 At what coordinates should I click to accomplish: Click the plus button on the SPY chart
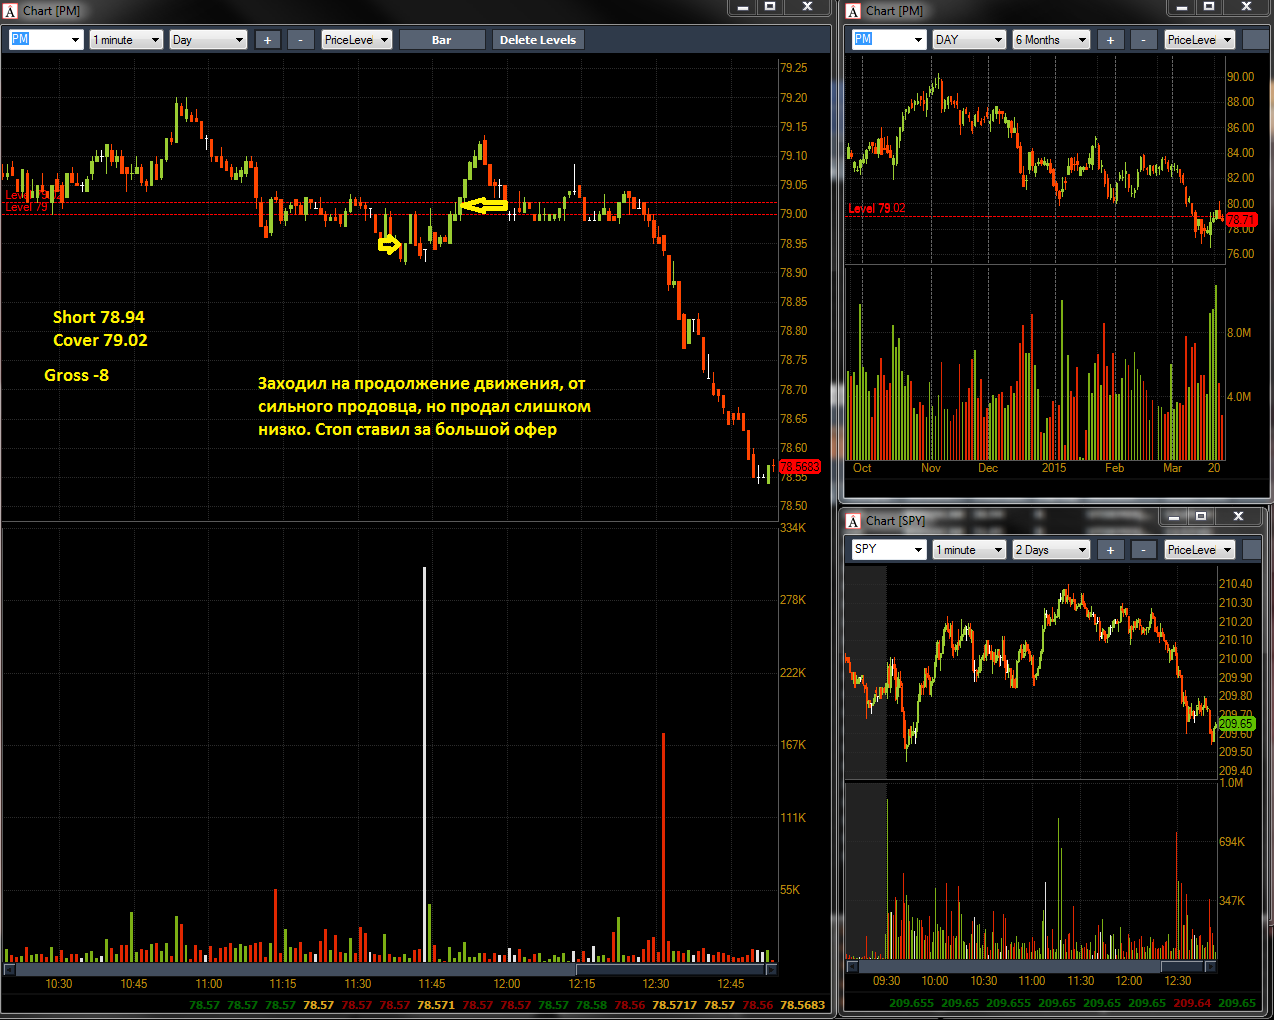click(x=1110, y=550)
